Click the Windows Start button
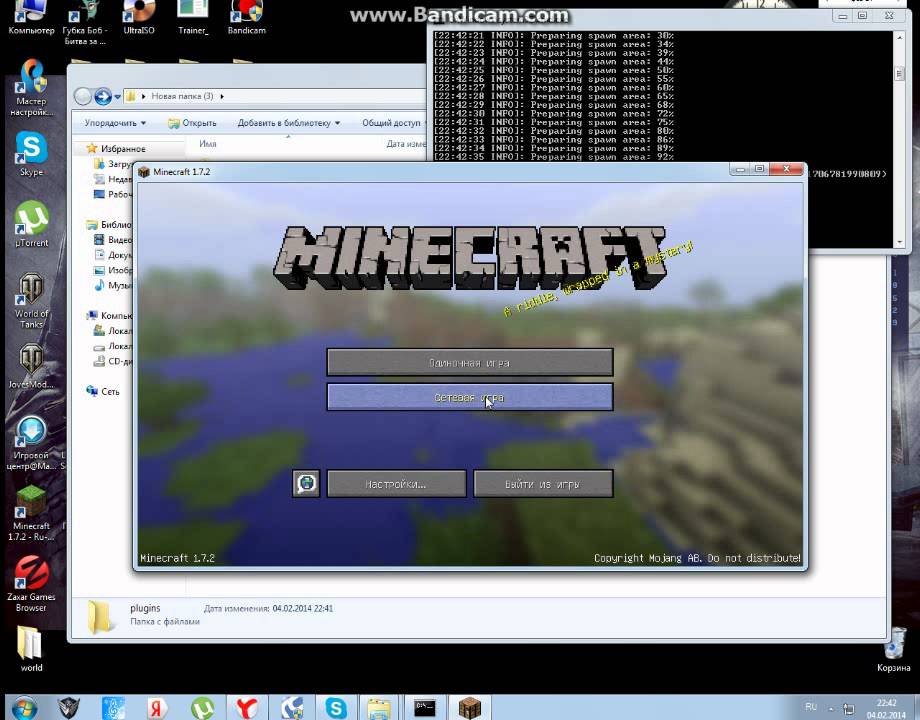 (x=25, y=708)
